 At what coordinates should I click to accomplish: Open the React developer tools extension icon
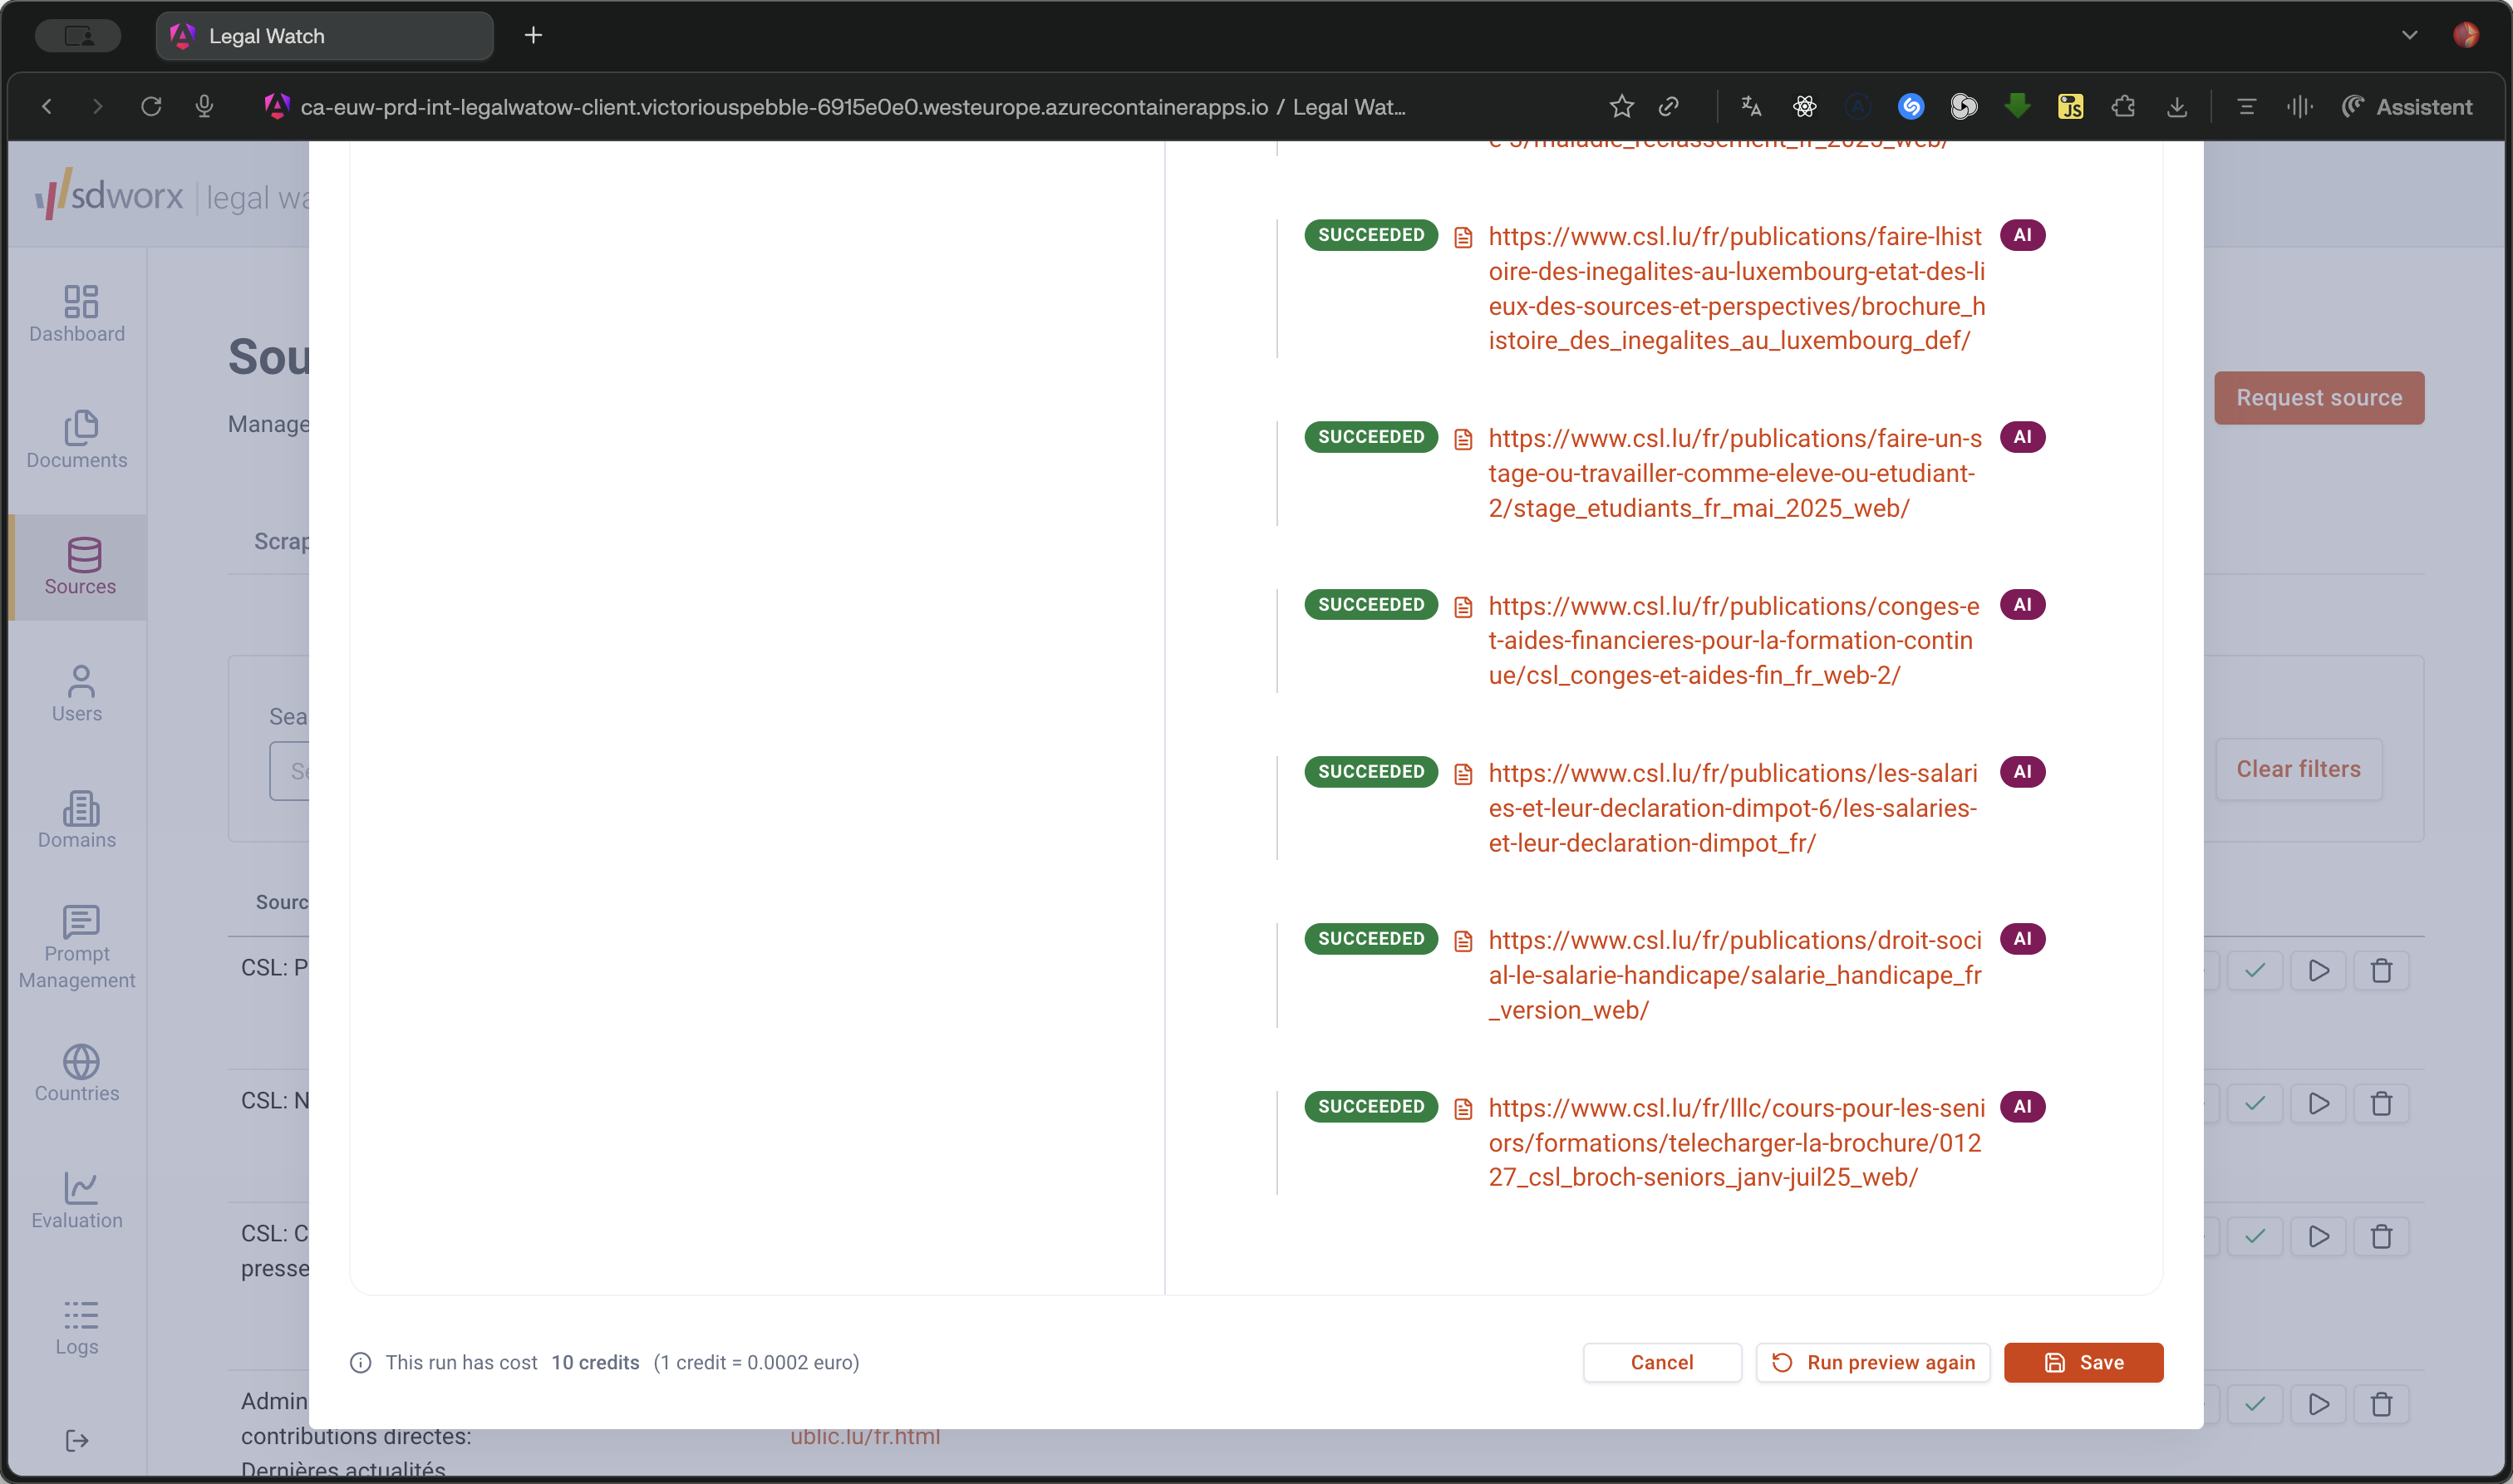click(1804, 106)
